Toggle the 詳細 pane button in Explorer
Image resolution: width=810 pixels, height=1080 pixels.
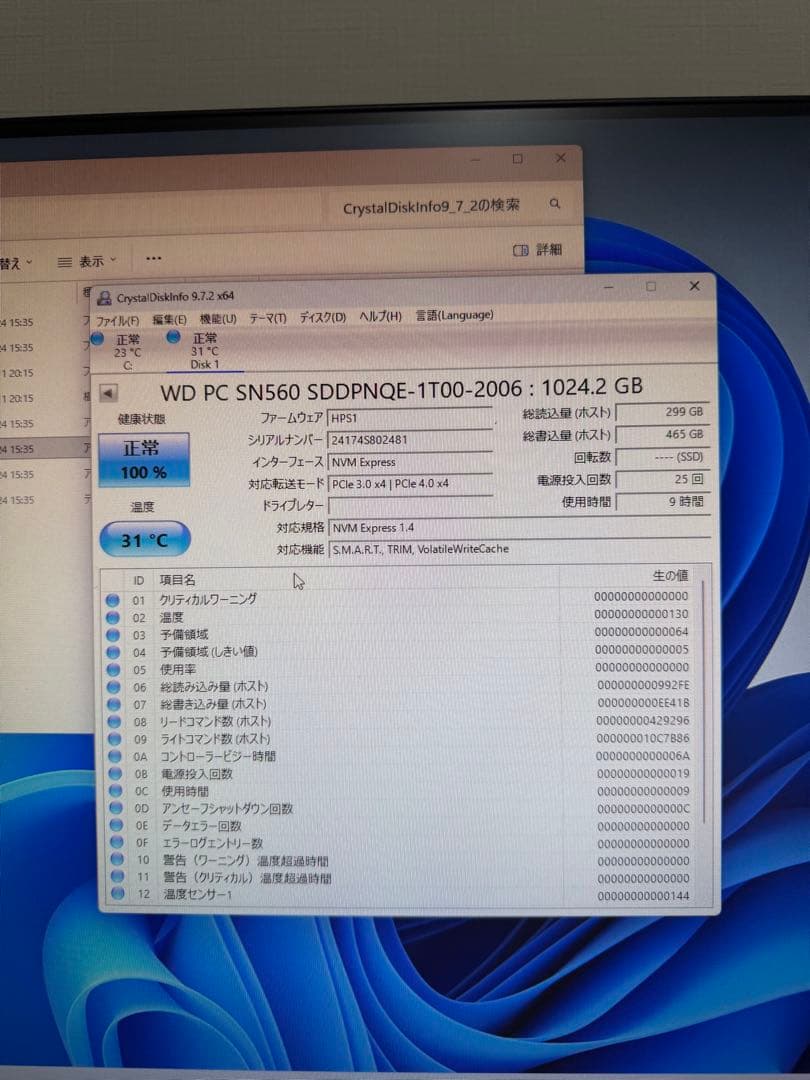[538, 249]
